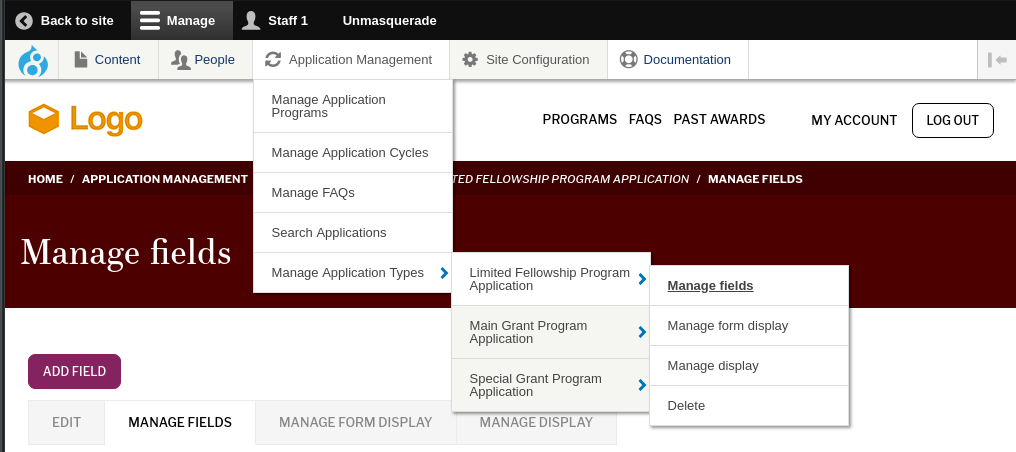The image size is (1016, 452).
Task: Open the Past Awards link
Action: [x=719, y=120]
